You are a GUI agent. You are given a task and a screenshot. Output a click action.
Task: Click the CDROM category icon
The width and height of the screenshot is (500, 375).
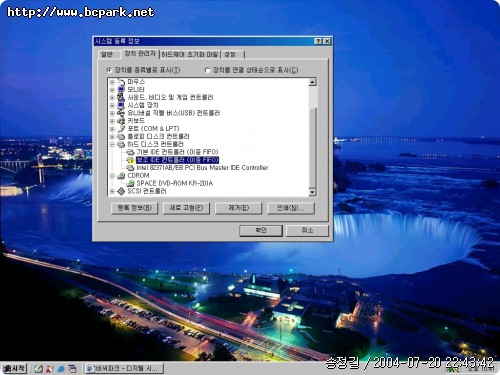click(121, 175)
